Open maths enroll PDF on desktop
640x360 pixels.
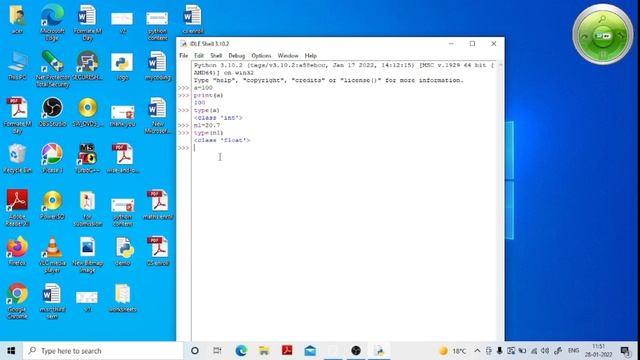click(x=158, y=205)
